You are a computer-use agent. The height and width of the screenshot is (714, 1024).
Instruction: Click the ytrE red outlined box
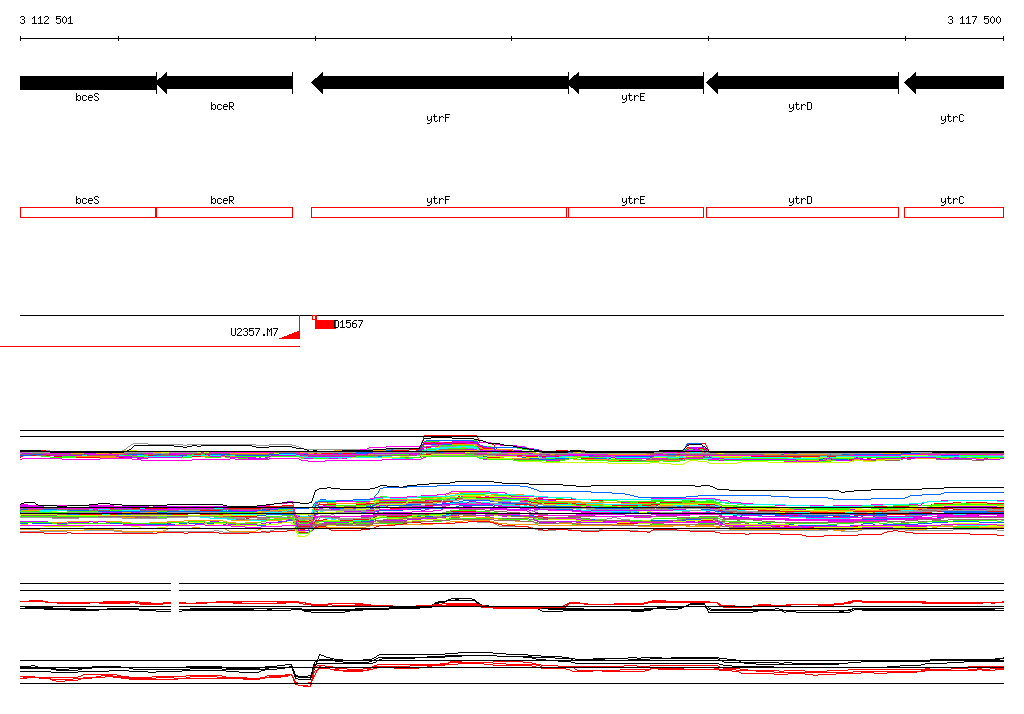pyautogui.click(x=636, y=212)
